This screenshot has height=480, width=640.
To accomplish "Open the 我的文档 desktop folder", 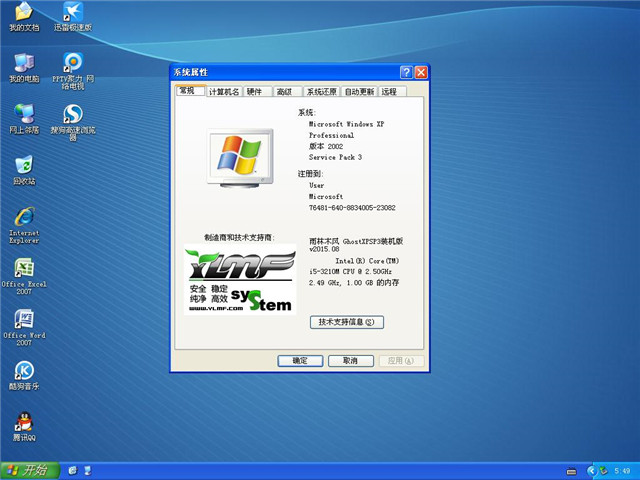I will coord(24,16).
